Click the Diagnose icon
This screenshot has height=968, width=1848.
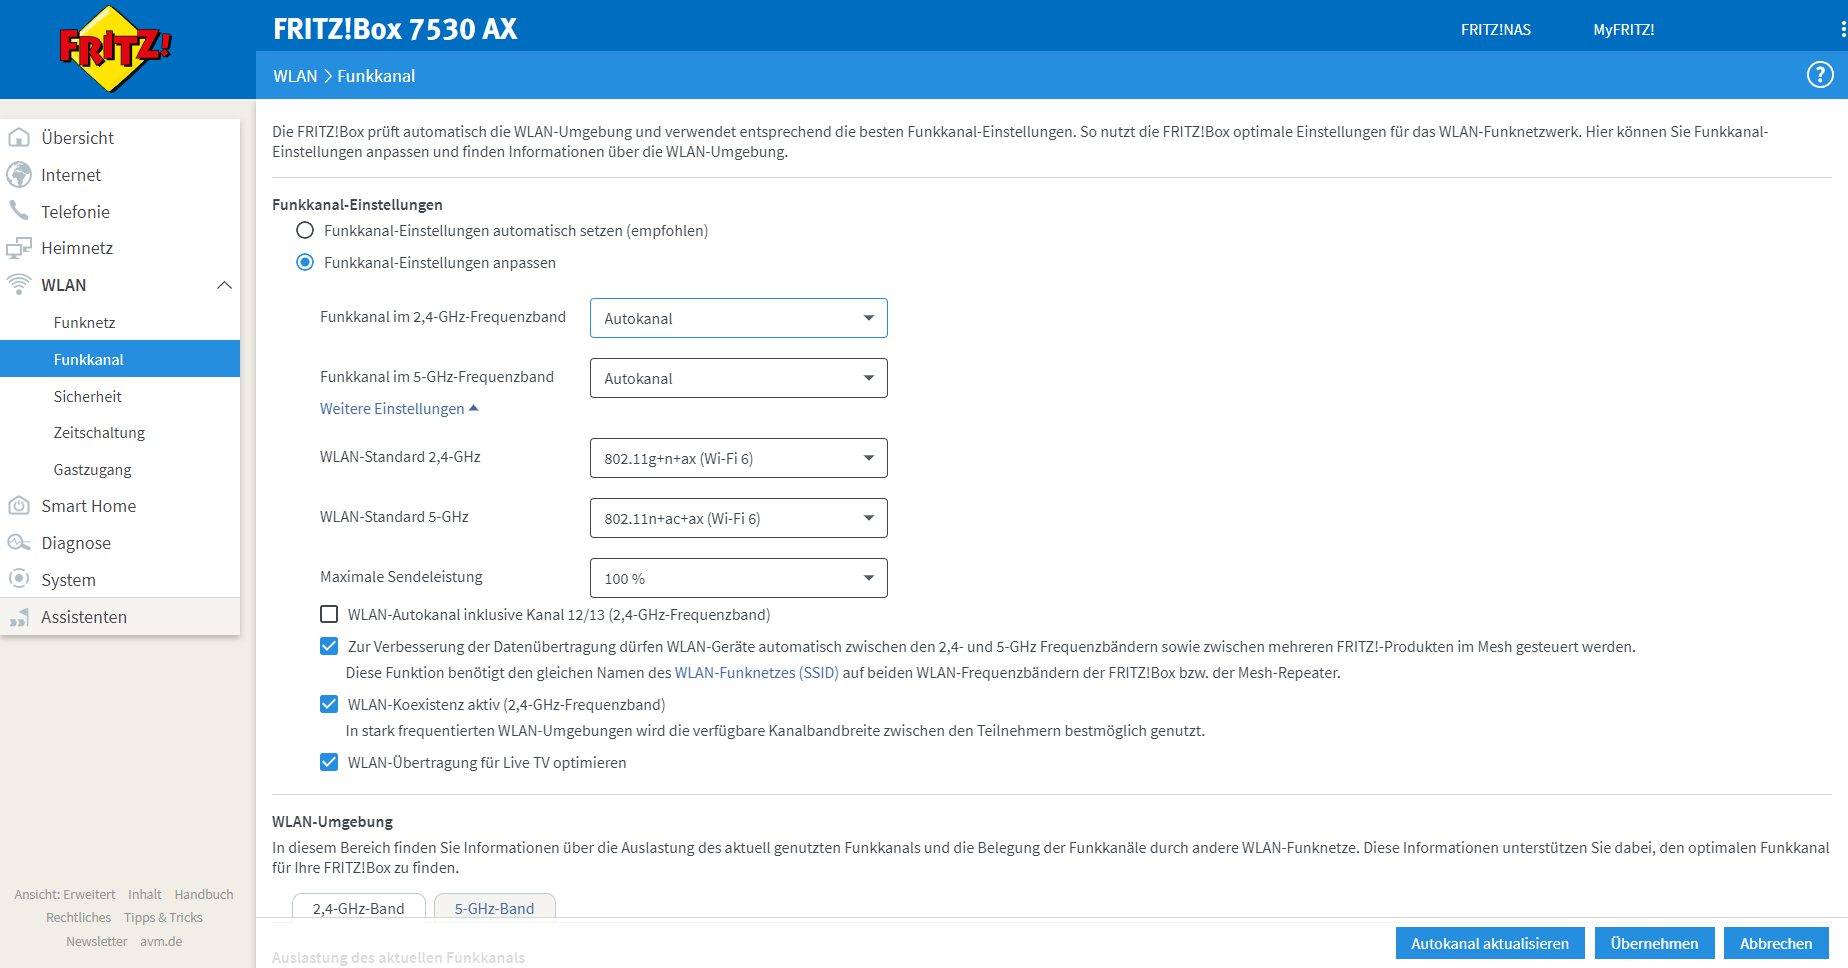[19, 543]
